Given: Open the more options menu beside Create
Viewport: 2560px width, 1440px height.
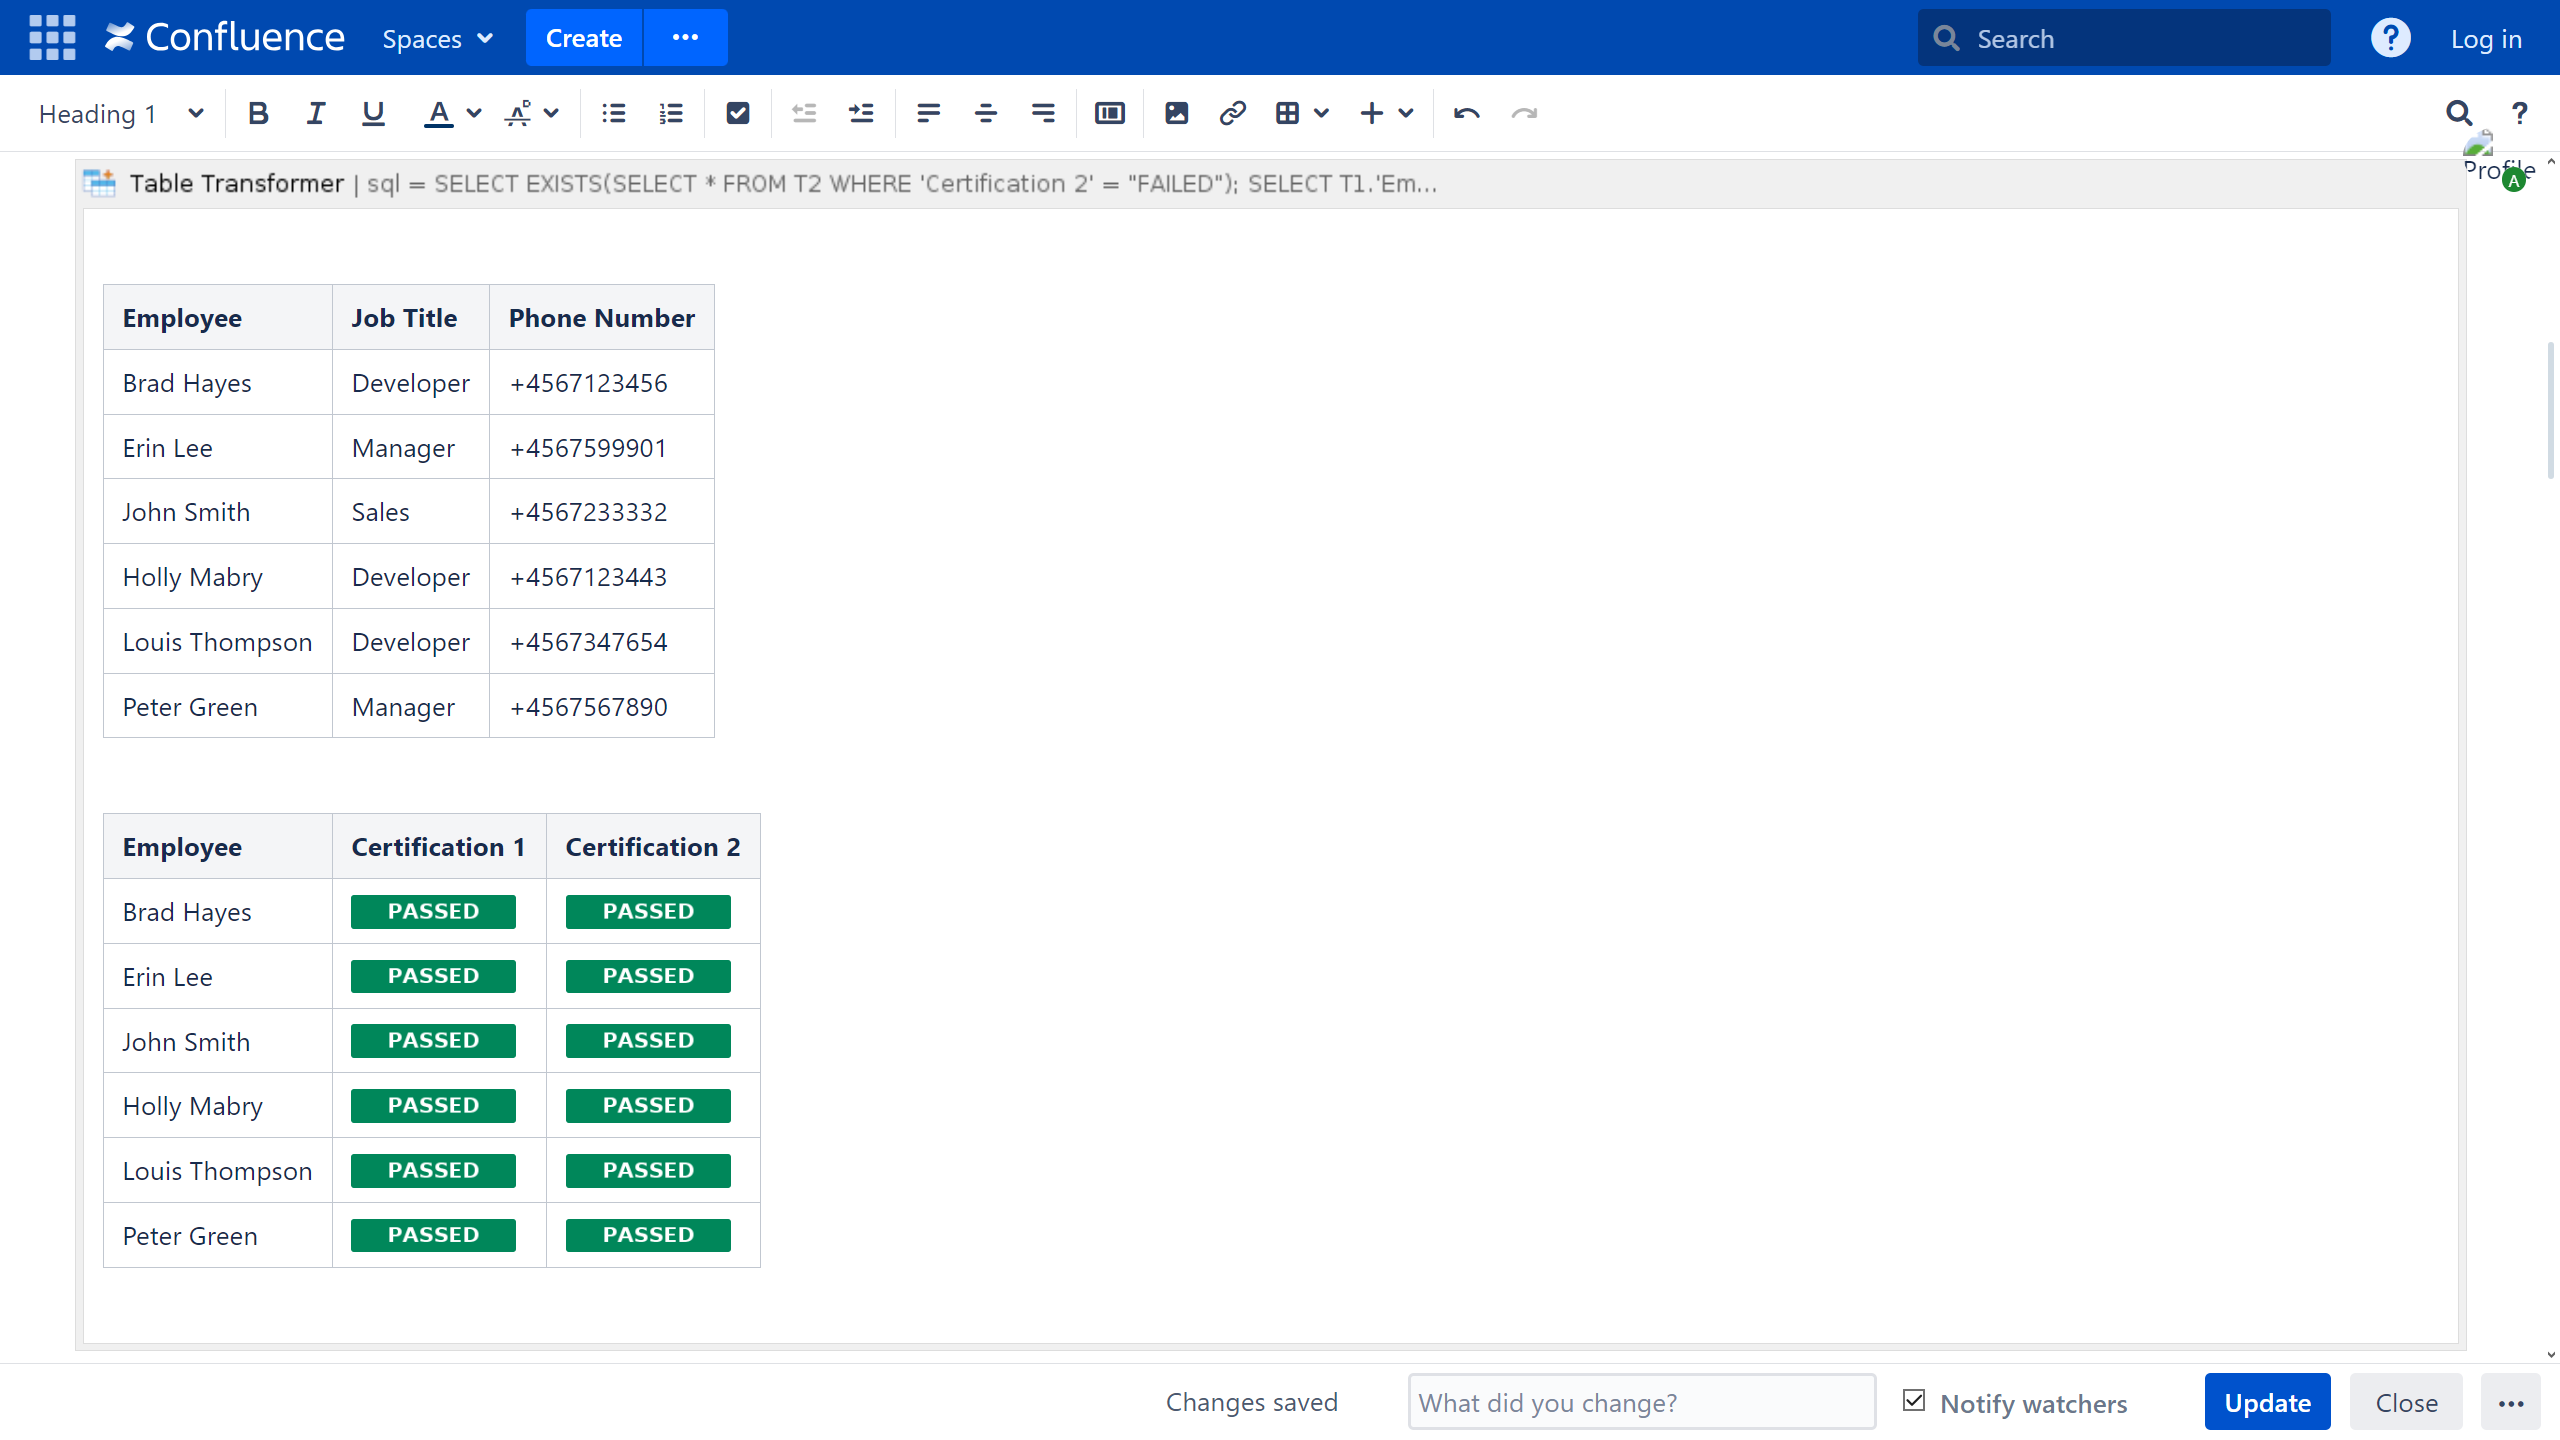Looking at the screenshot, I should 685,38.
